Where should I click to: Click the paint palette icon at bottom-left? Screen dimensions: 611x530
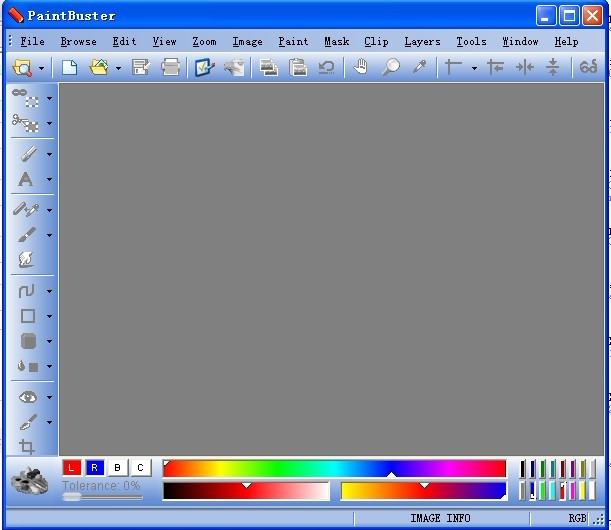coord(30,482)
